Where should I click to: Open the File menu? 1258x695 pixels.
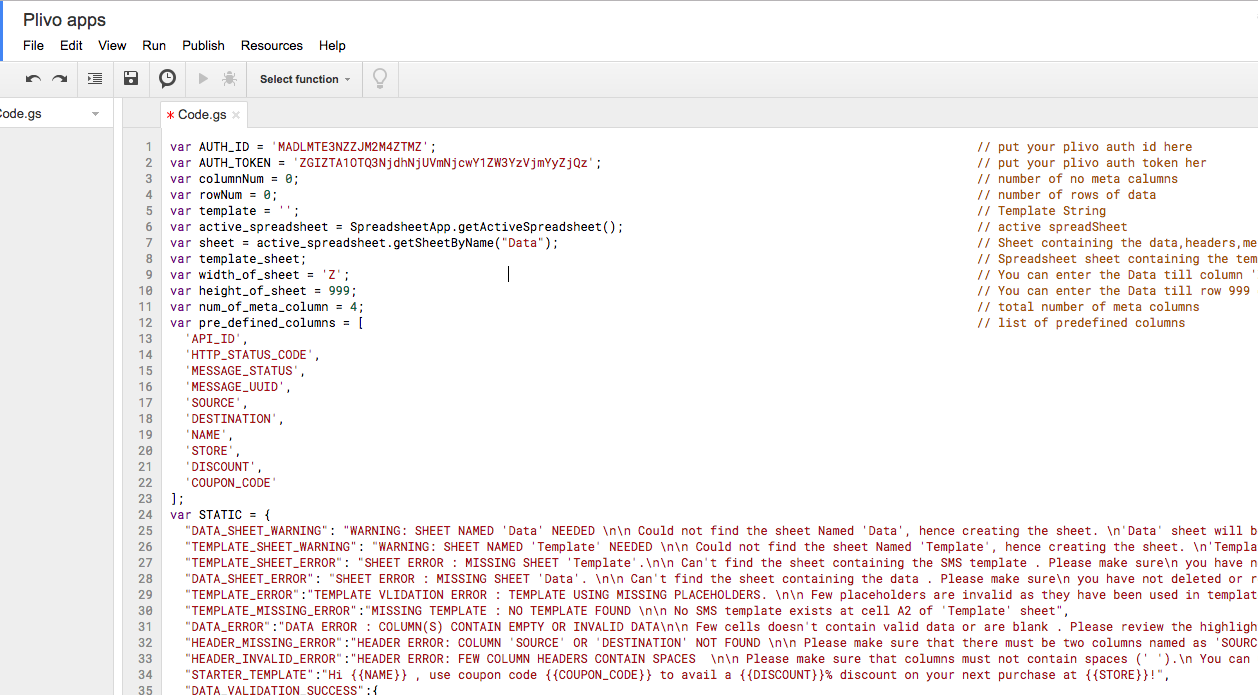tap(33, 46)
